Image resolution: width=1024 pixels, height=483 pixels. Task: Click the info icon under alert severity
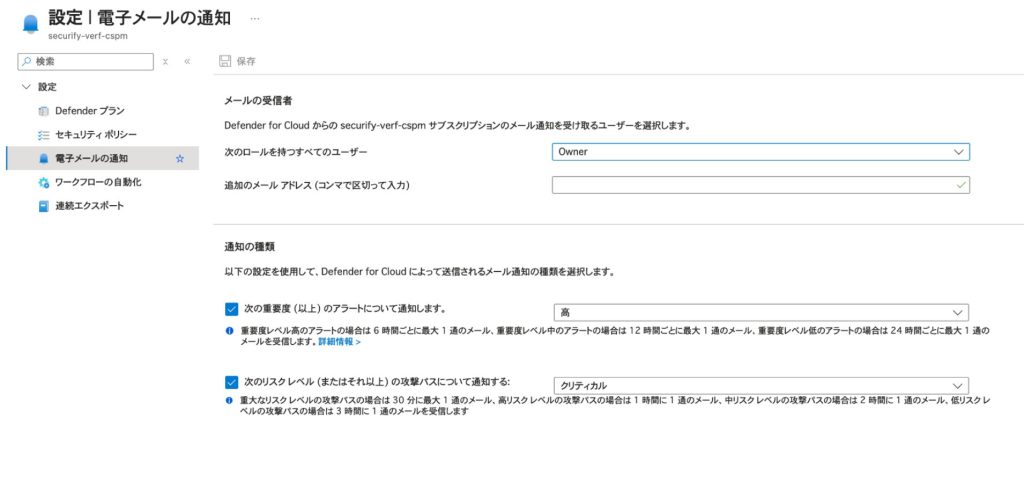230,331
